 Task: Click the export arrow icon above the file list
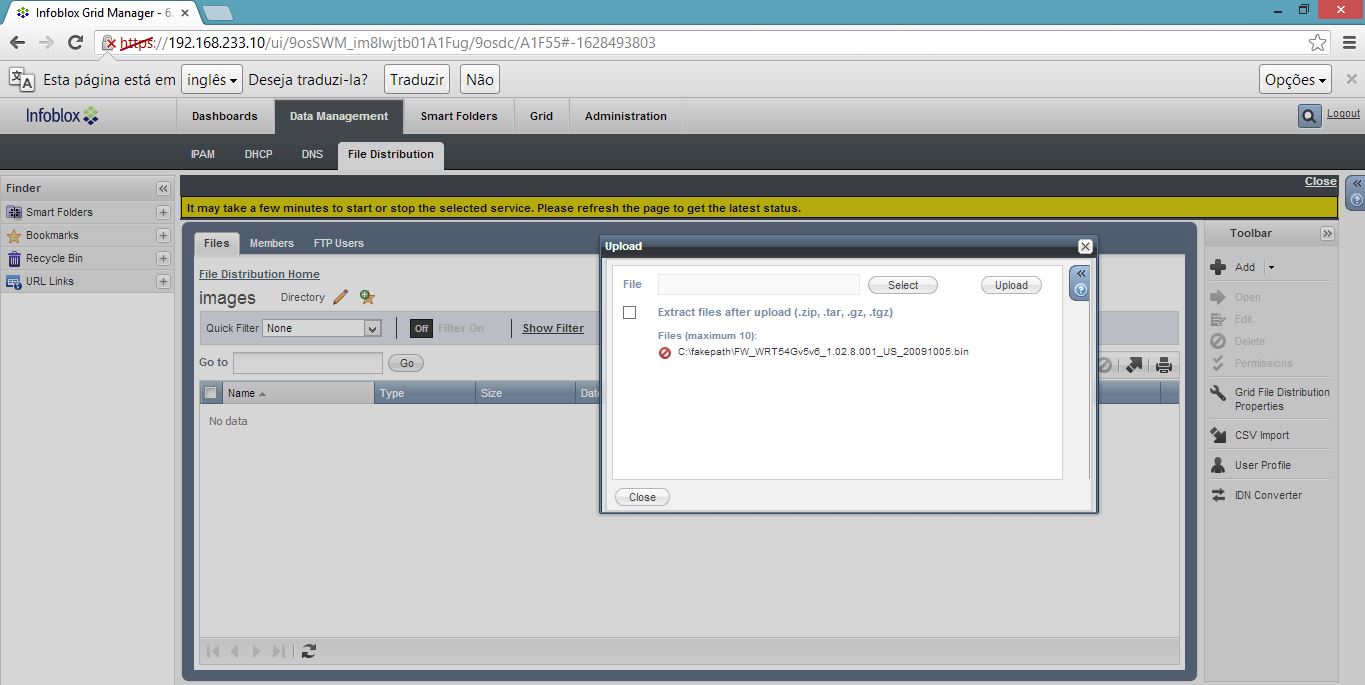1135,365
